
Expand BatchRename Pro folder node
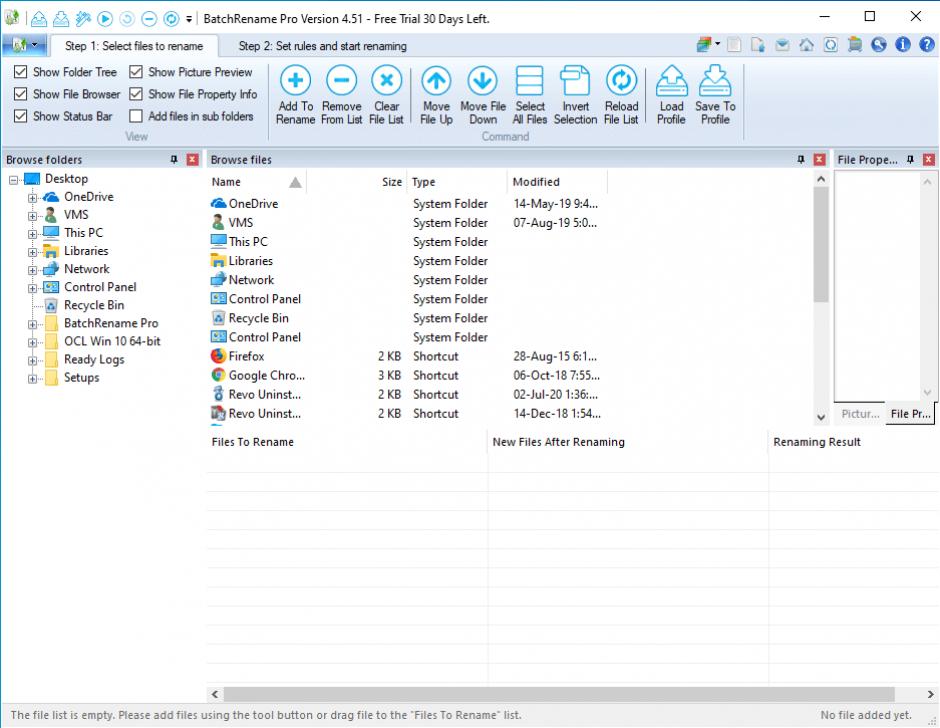click(x=32, y=324)
